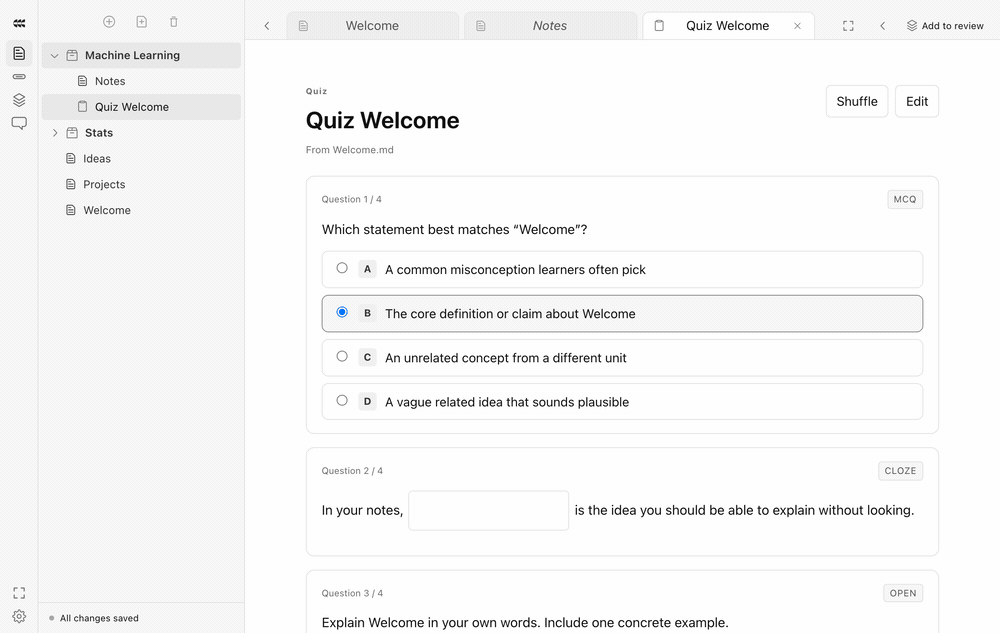1000x633 pixels.
Task: Click the back chevron left of the Welcome tab
Action: coord(267,25)
